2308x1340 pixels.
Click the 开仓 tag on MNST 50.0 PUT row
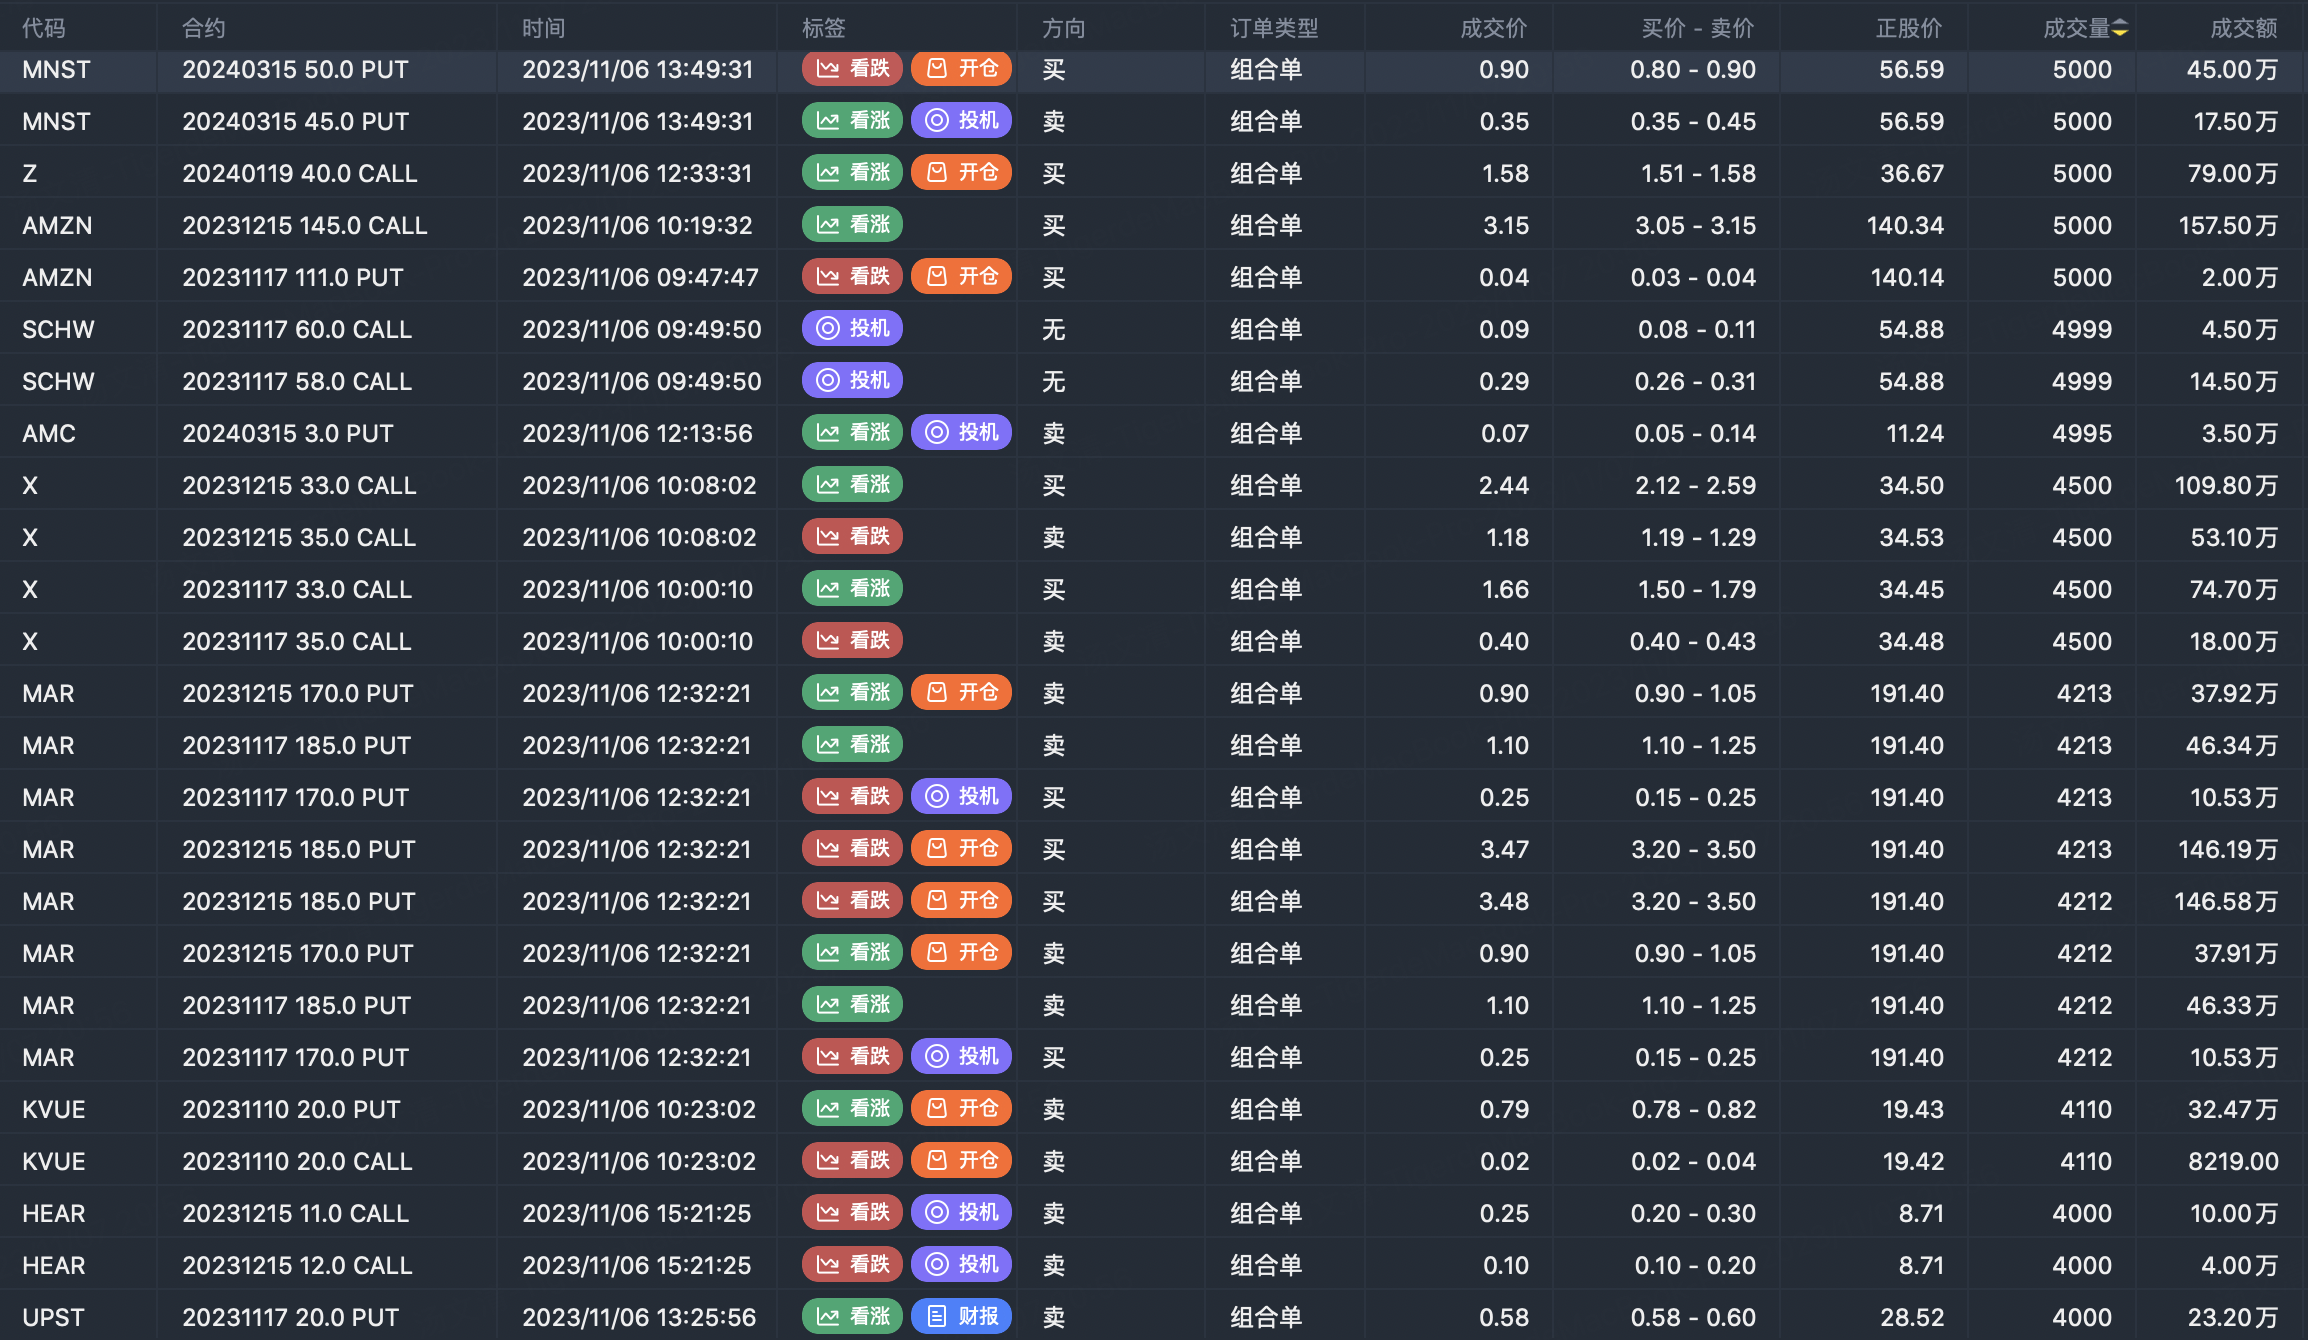(961, 69)
